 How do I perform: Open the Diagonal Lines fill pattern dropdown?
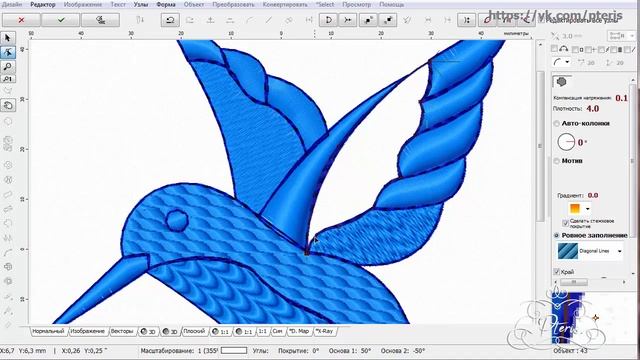pos(620,251)
